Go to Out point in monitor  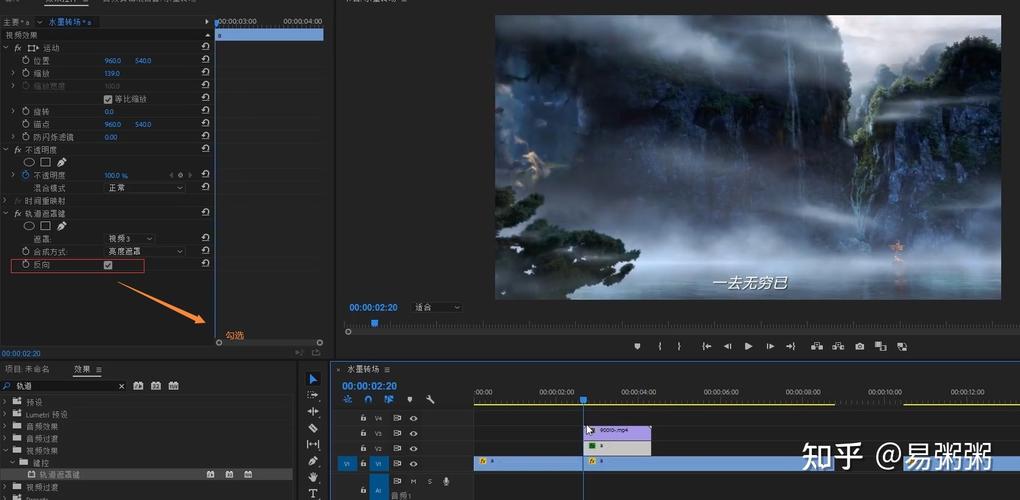[790, 347]
